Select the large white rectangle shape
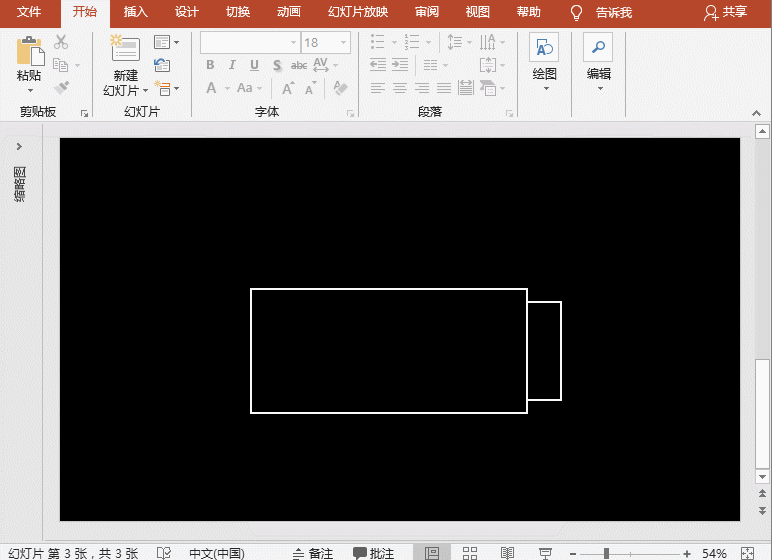 [x=389, y=351]
